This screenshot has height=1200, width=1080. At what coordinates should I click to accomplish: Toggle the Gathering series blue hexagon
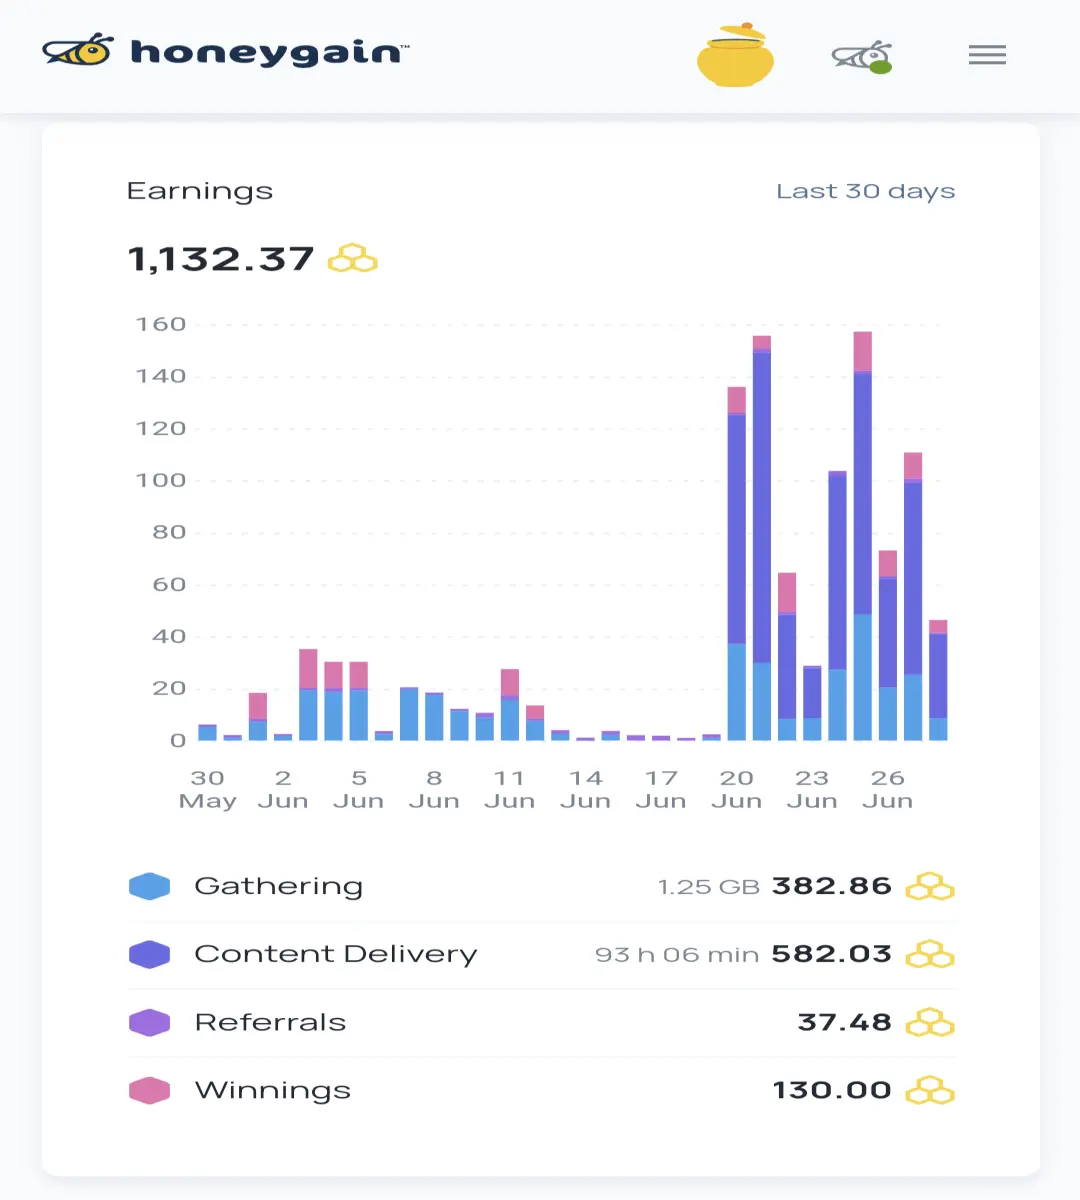pos(150,886)
